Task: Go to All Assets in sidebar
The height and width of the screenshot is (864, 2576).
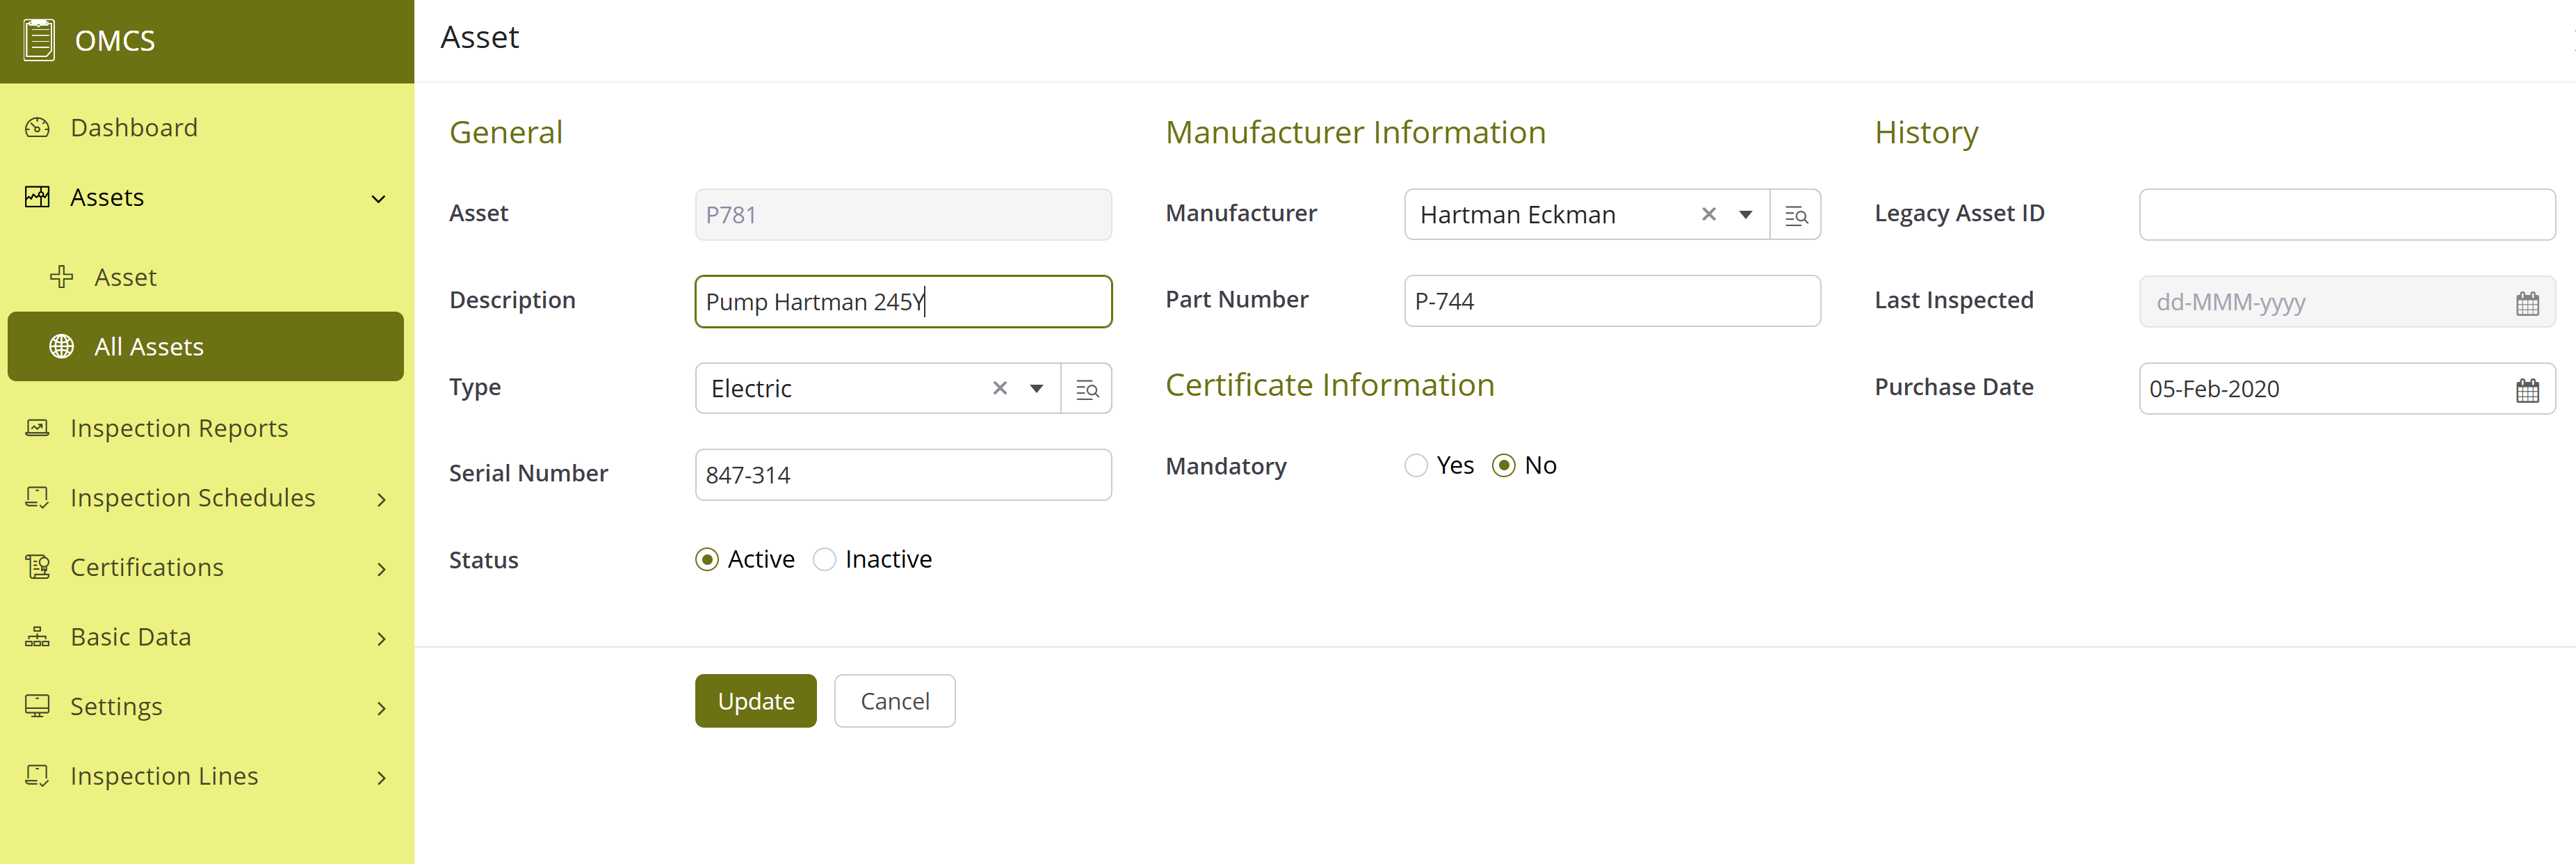Action: point(149,347)
